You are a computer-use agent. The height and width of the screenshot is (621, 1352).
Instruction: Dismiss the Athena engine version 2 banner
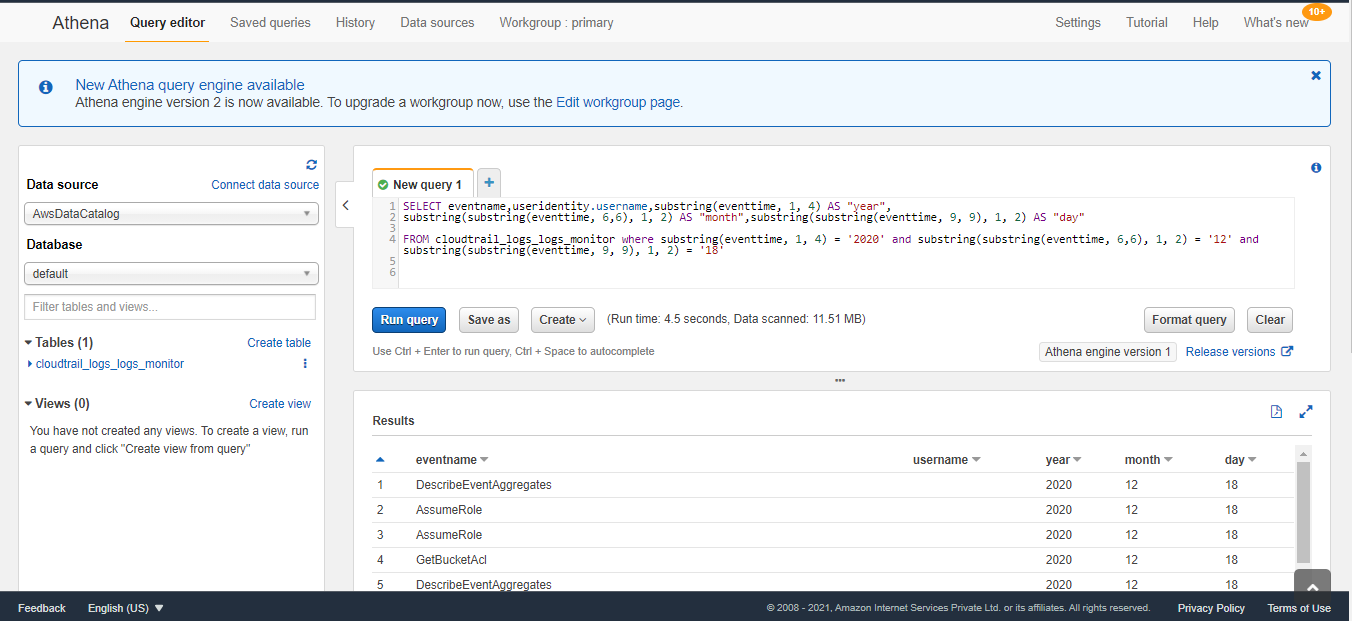pyautogui.click(x=1316, y=74)
